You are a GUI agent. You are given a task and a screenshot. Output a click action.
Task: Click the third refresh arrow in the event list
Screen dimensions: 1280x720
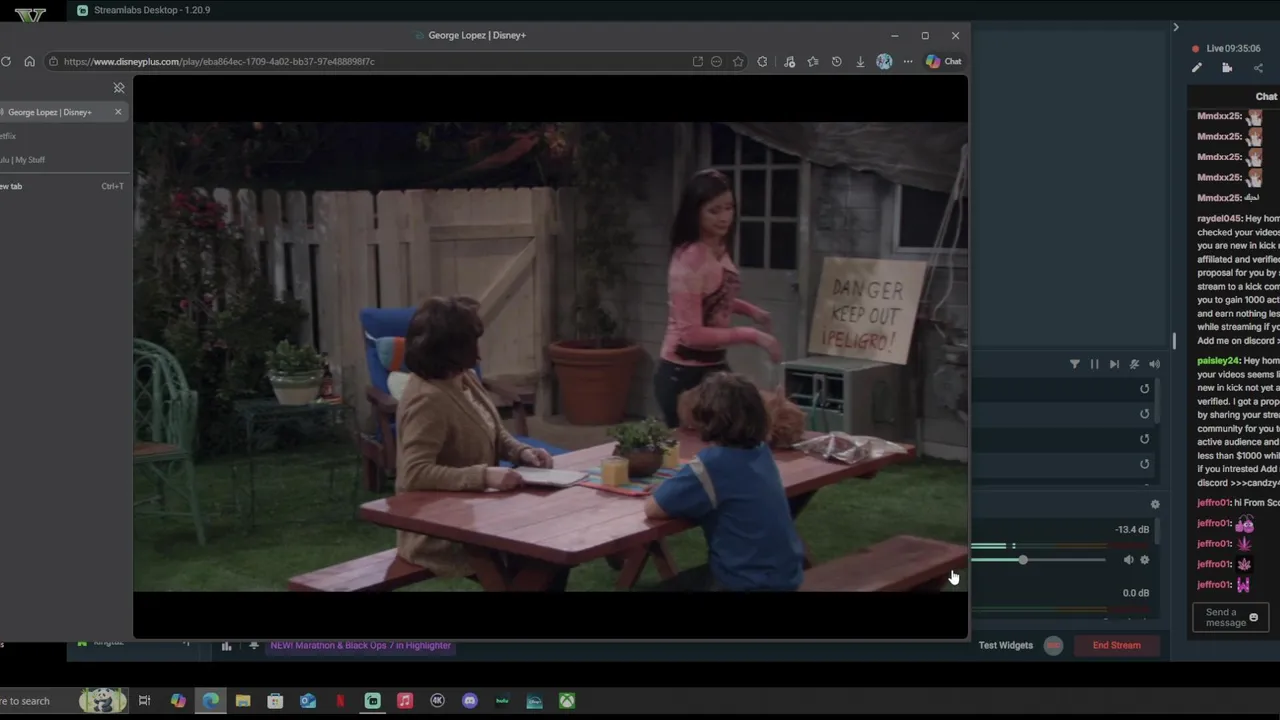click(x=1145, y=439)
